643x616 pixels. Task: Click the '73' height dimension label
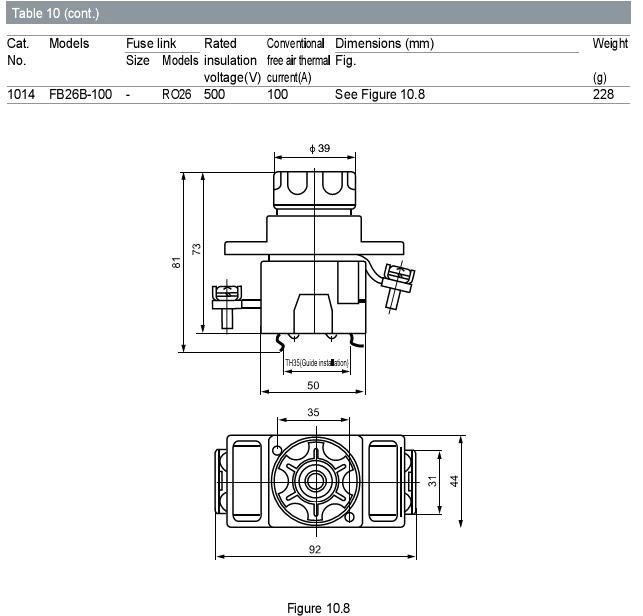pos(196,249)
